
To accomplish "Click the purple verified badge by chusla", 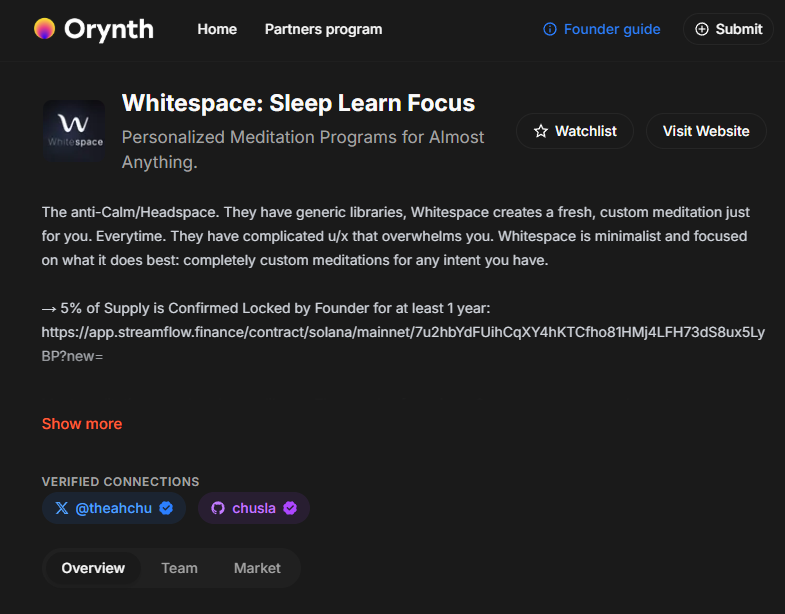I will pos(290,508).
